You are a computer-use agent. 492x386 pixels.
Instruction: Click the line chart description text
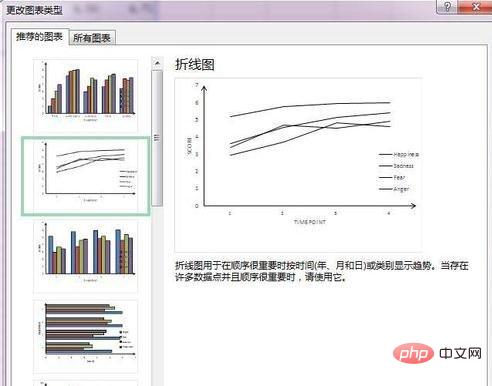tap(322, 271)
